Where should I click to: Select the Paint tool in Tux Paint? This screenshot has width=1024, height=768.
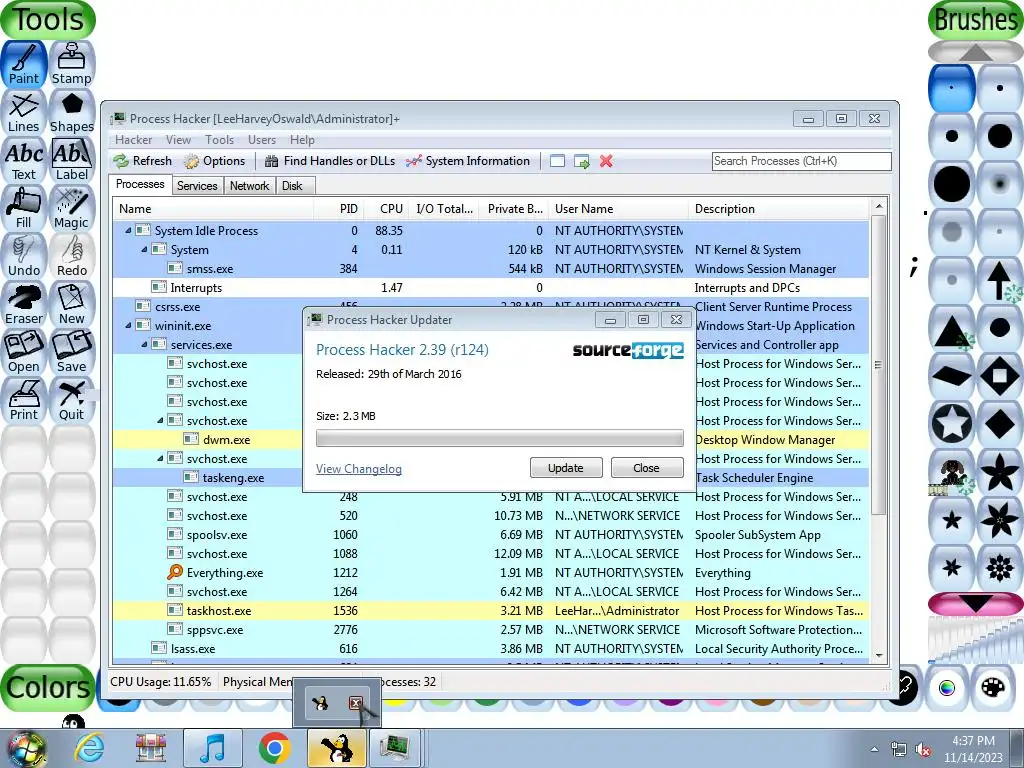24,64
